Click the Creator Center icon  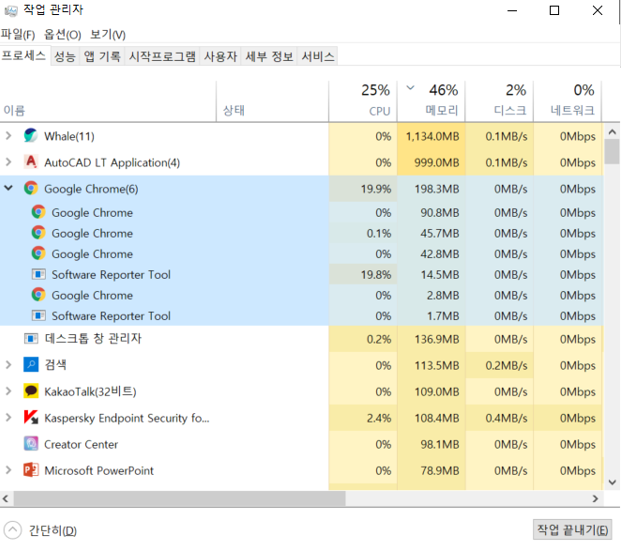31,444
